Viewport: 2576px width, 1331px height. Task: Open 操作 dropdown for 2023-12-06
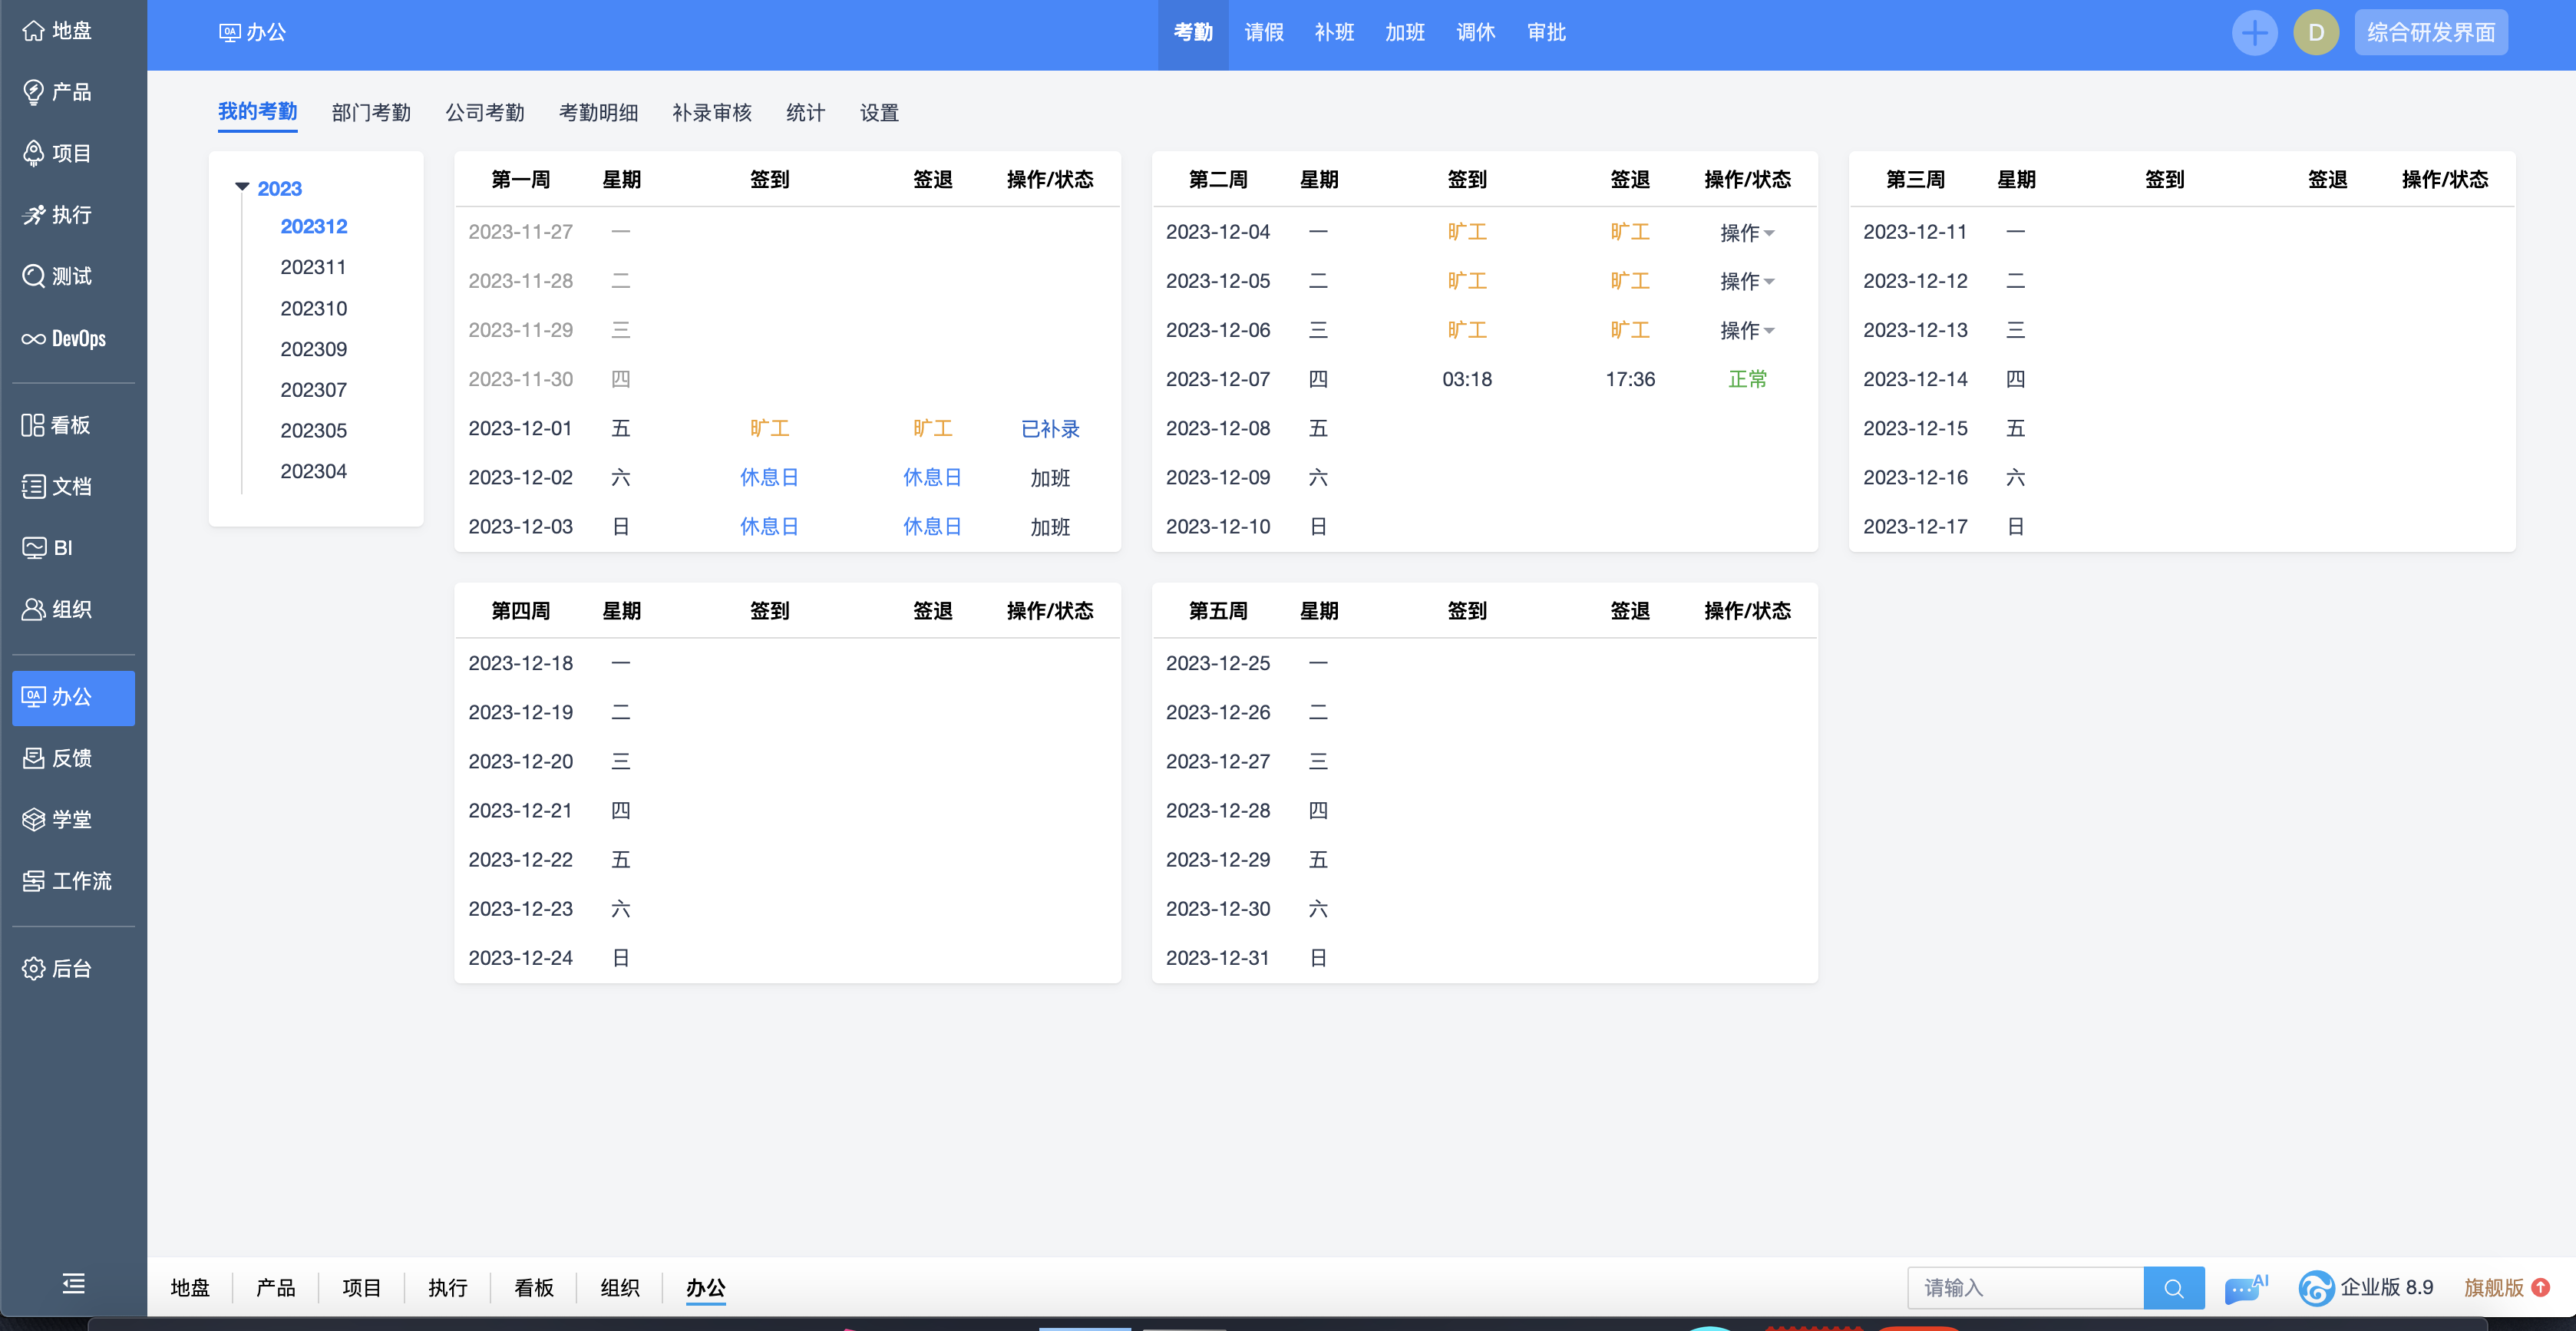click(x=1747, y=331)
